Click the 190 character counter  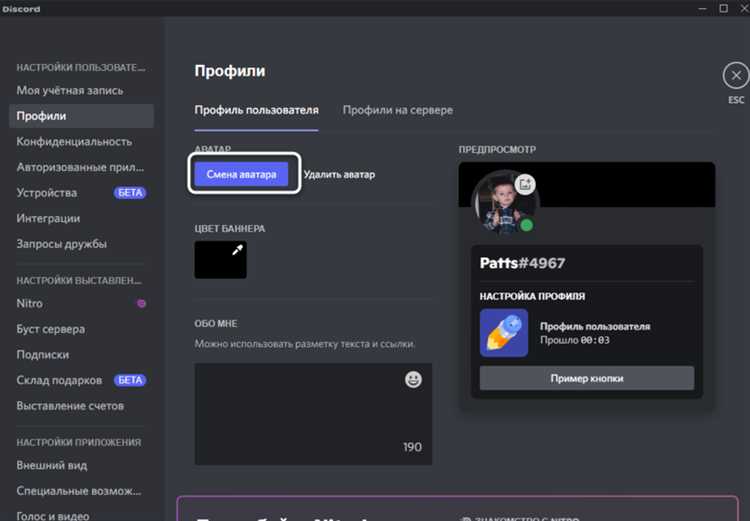click(x=412, y=447)
